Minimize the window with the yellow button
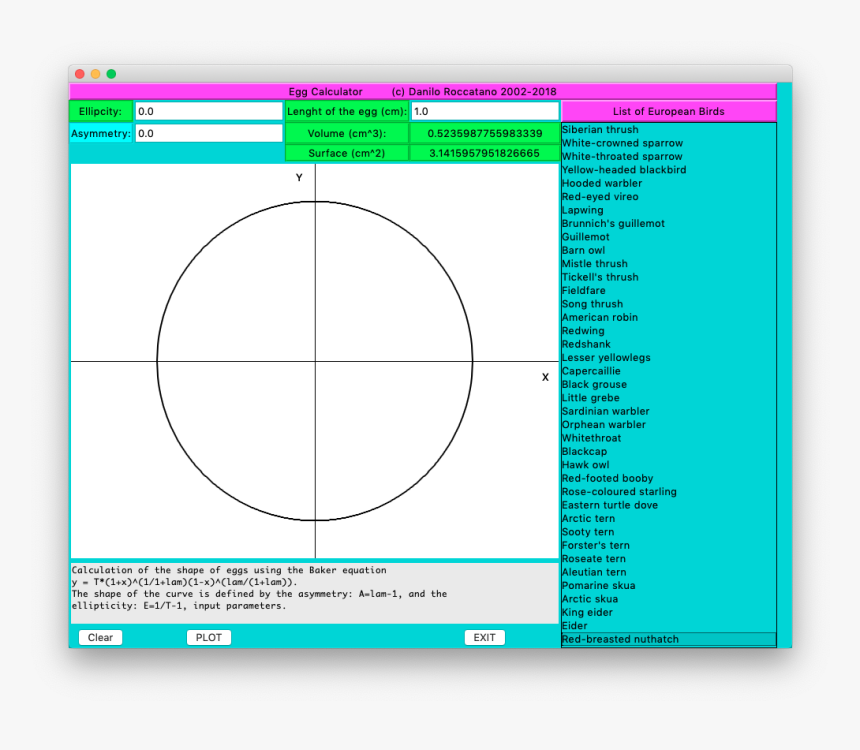The height and width of the screenshot is (750, 860). point(95,74)
